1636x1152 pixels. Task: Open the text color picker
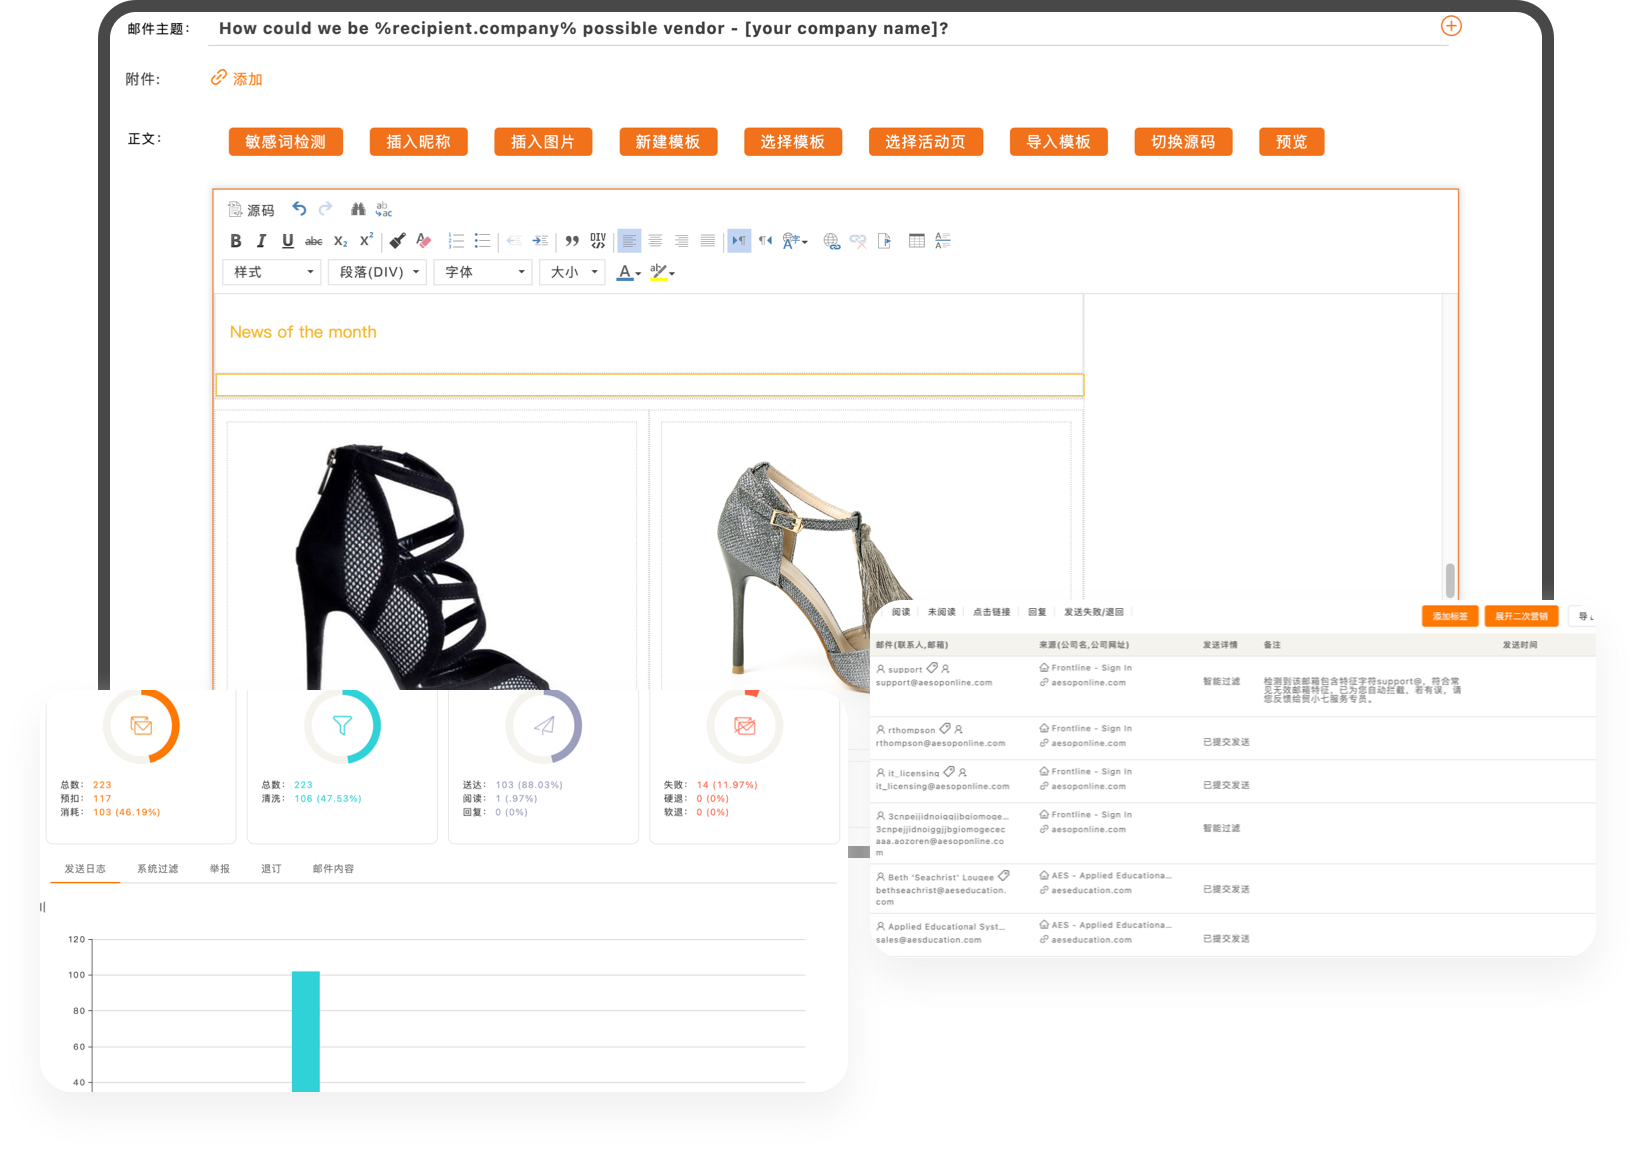click(x=628, y=272)
